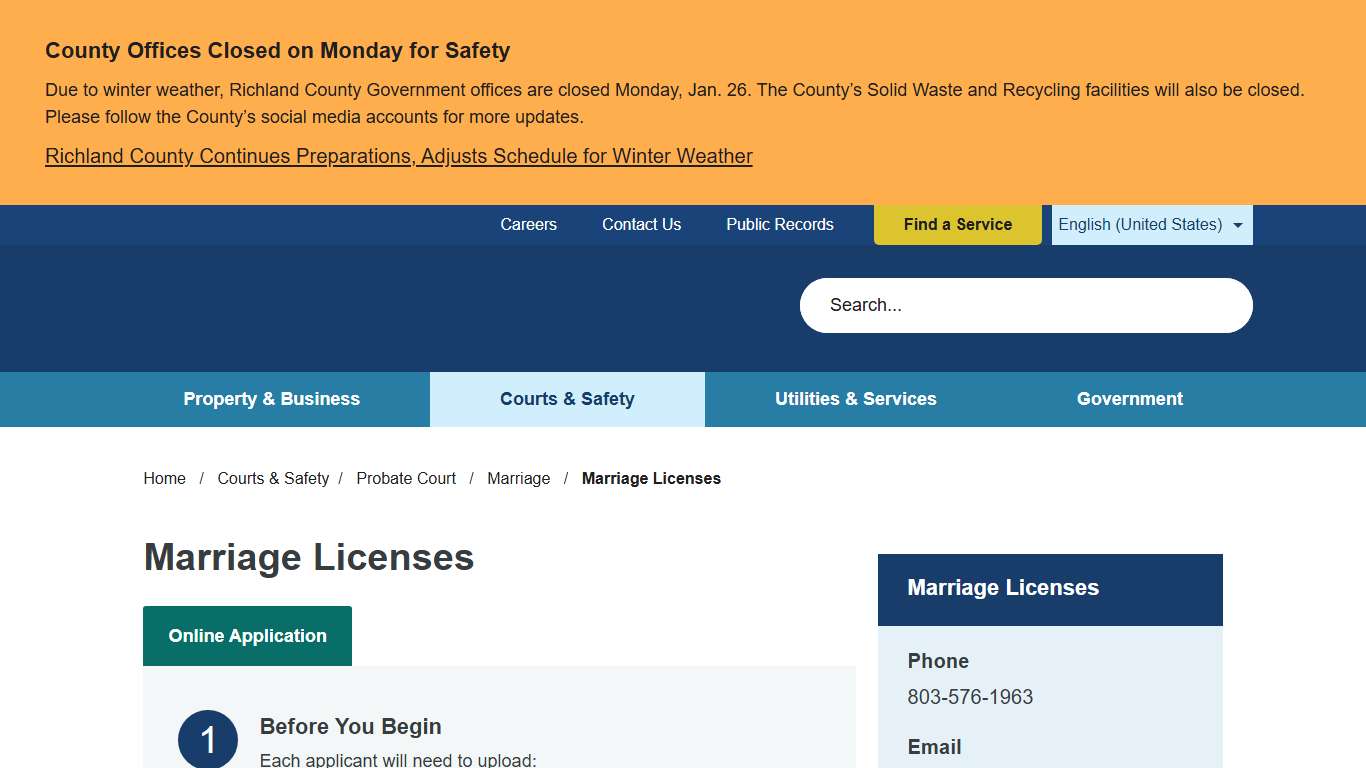Go to the Government menu section
Image resolution: width=1366 pixels, height=768 pixels.
(1129, 398)
